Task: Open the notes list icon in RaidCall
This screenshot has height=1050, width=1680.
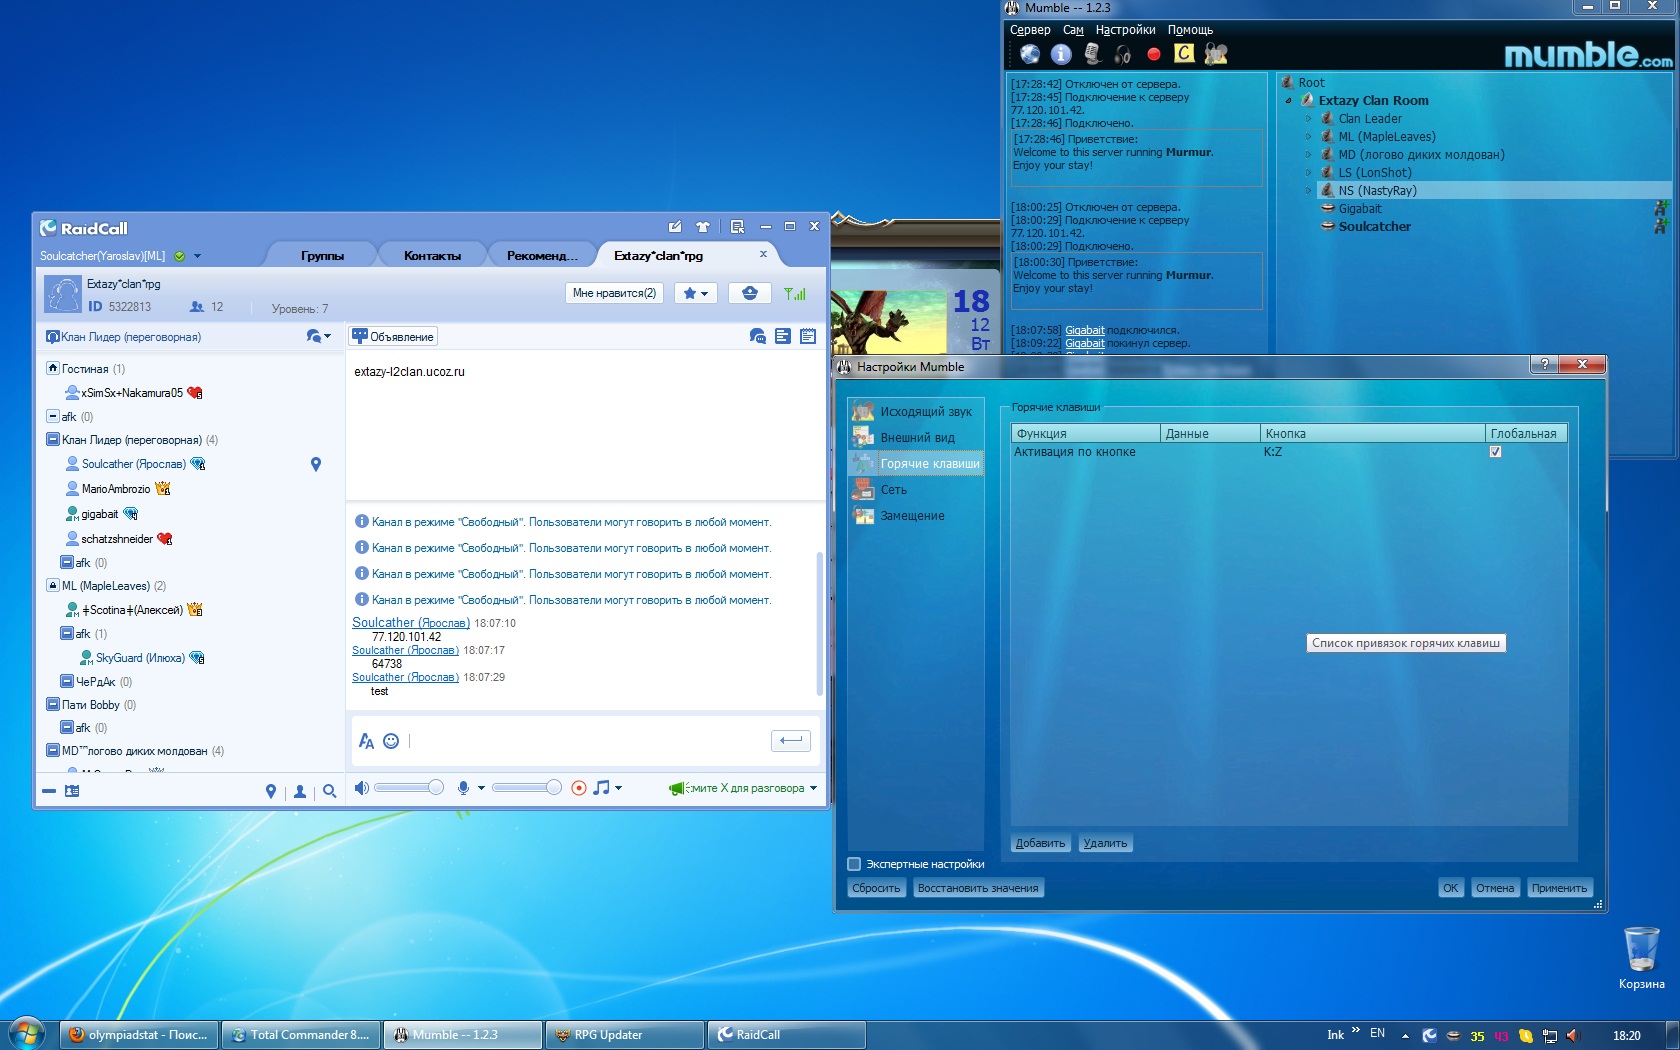Action: (x=783, y=337)
